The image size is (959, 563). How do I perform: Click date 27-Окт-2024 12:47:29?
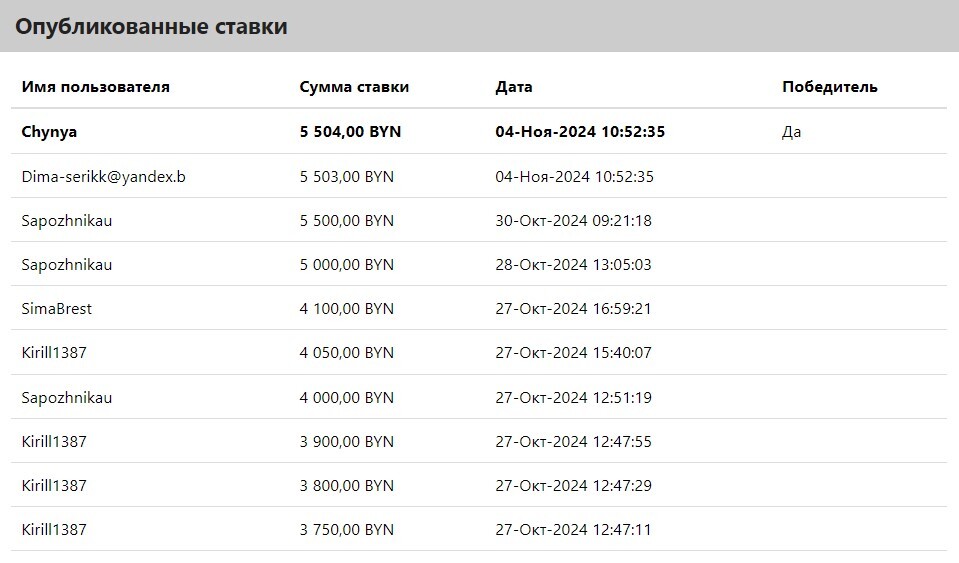coord(574,486)
